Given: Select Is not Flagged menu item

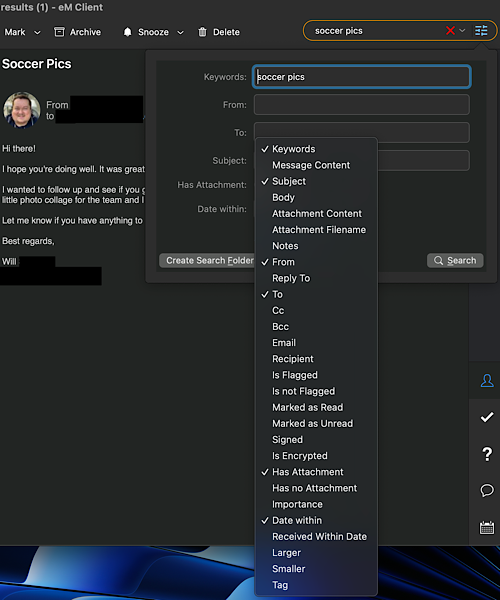Looking at the screenshot, I should (316, 391).
